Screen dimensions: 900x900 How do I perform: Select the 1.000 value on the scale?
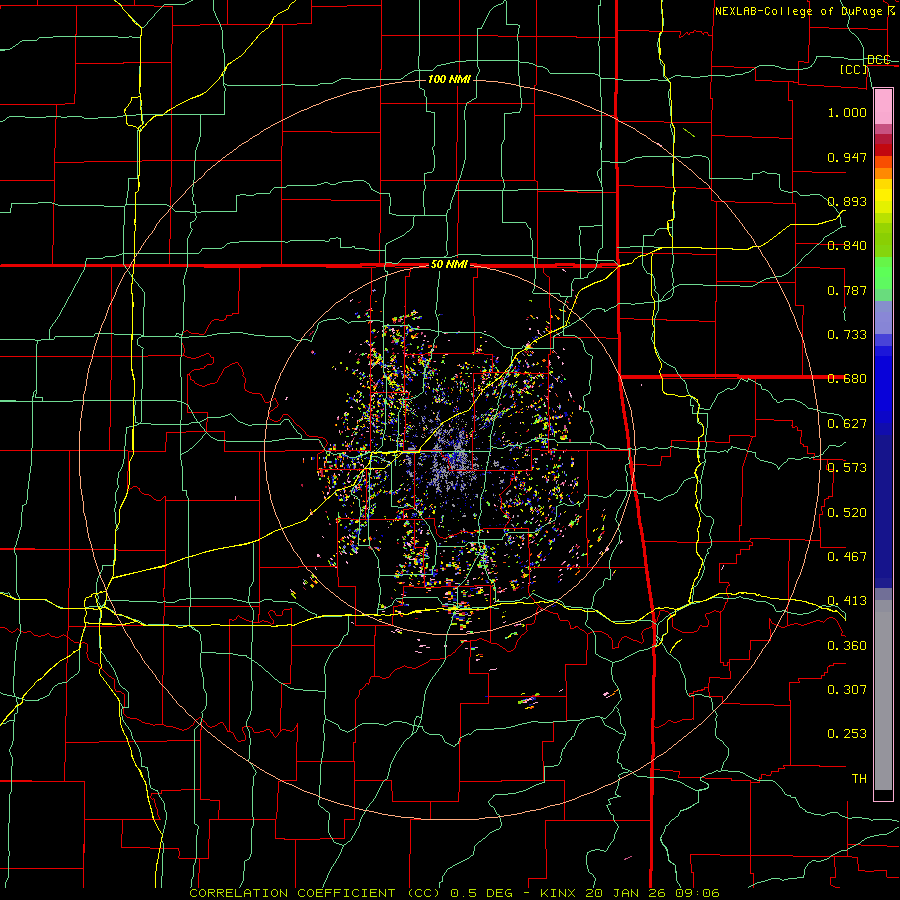point(847,112)
